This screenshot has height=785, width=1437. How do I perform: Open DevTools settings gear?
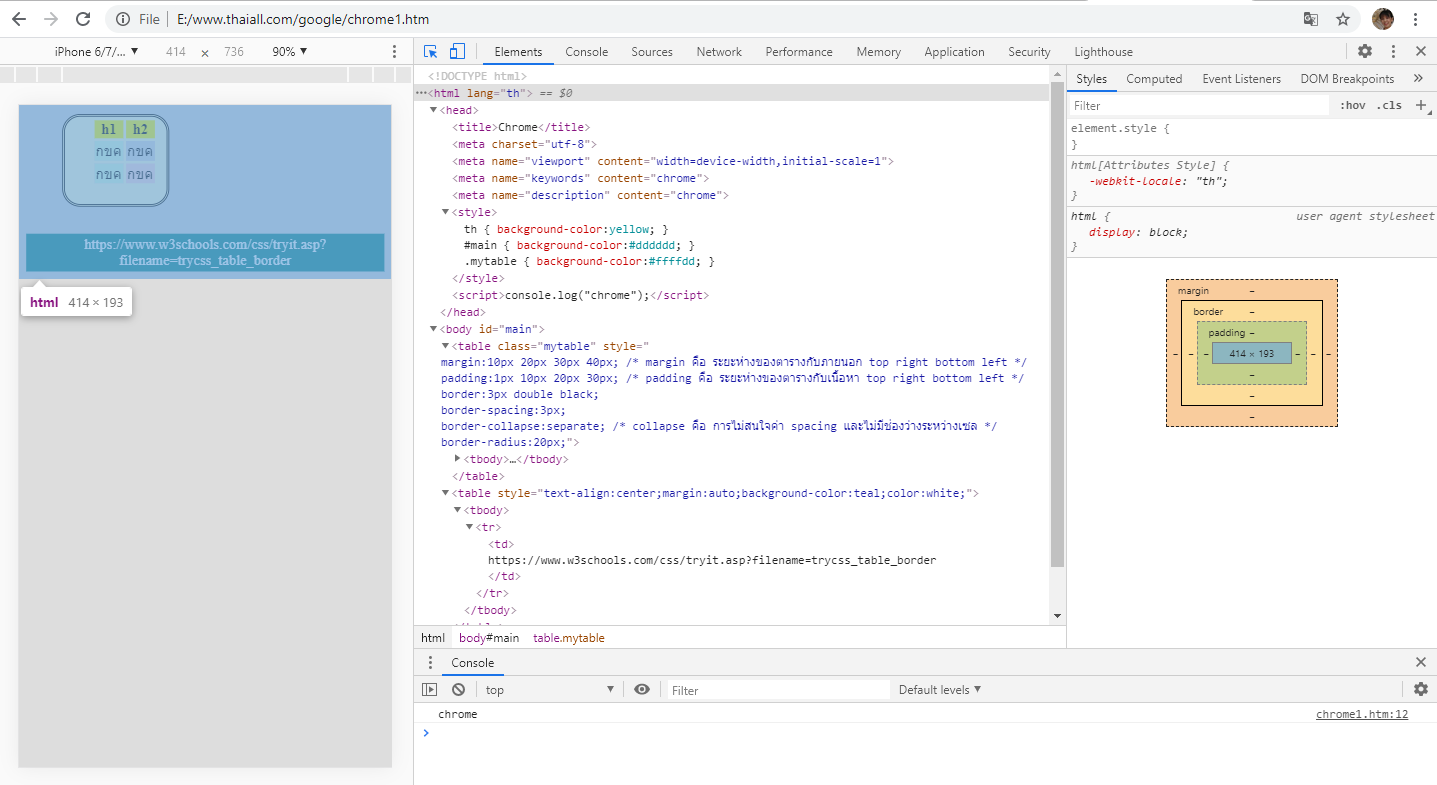coord(1365,52)
